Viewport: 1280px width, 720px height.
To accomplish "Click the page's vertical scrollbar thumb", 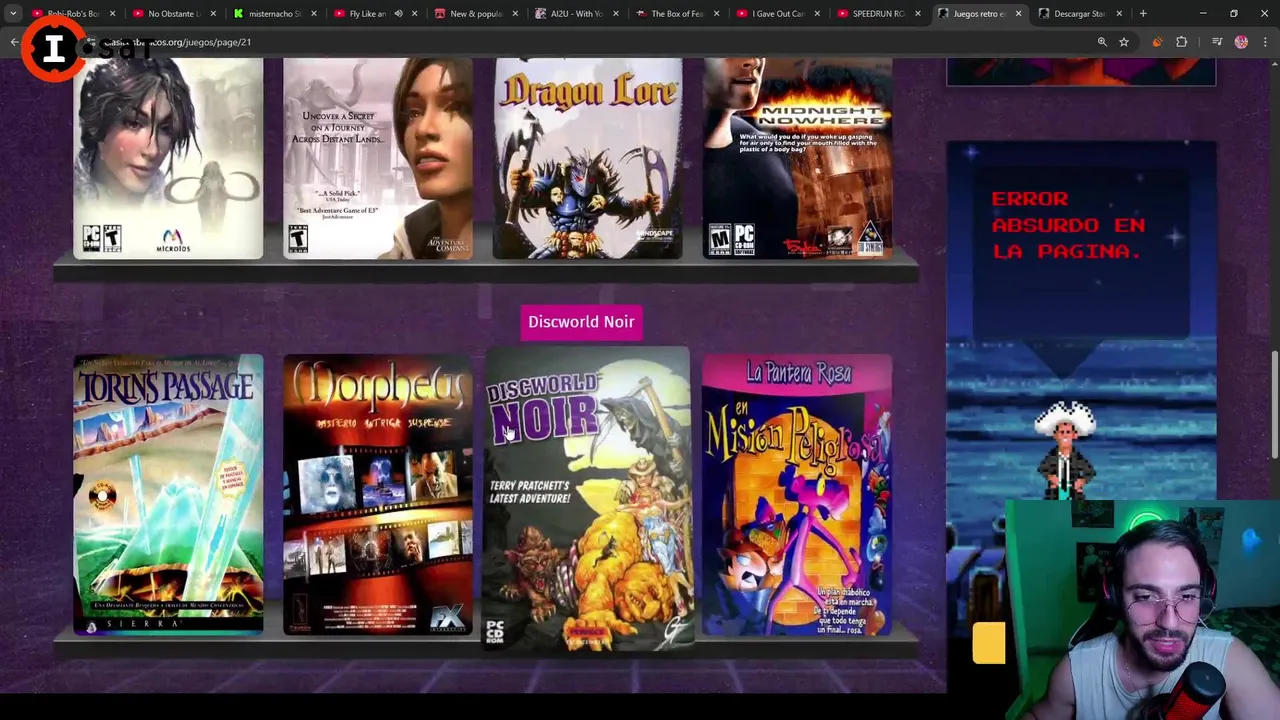I will (x=1274, y=406).
